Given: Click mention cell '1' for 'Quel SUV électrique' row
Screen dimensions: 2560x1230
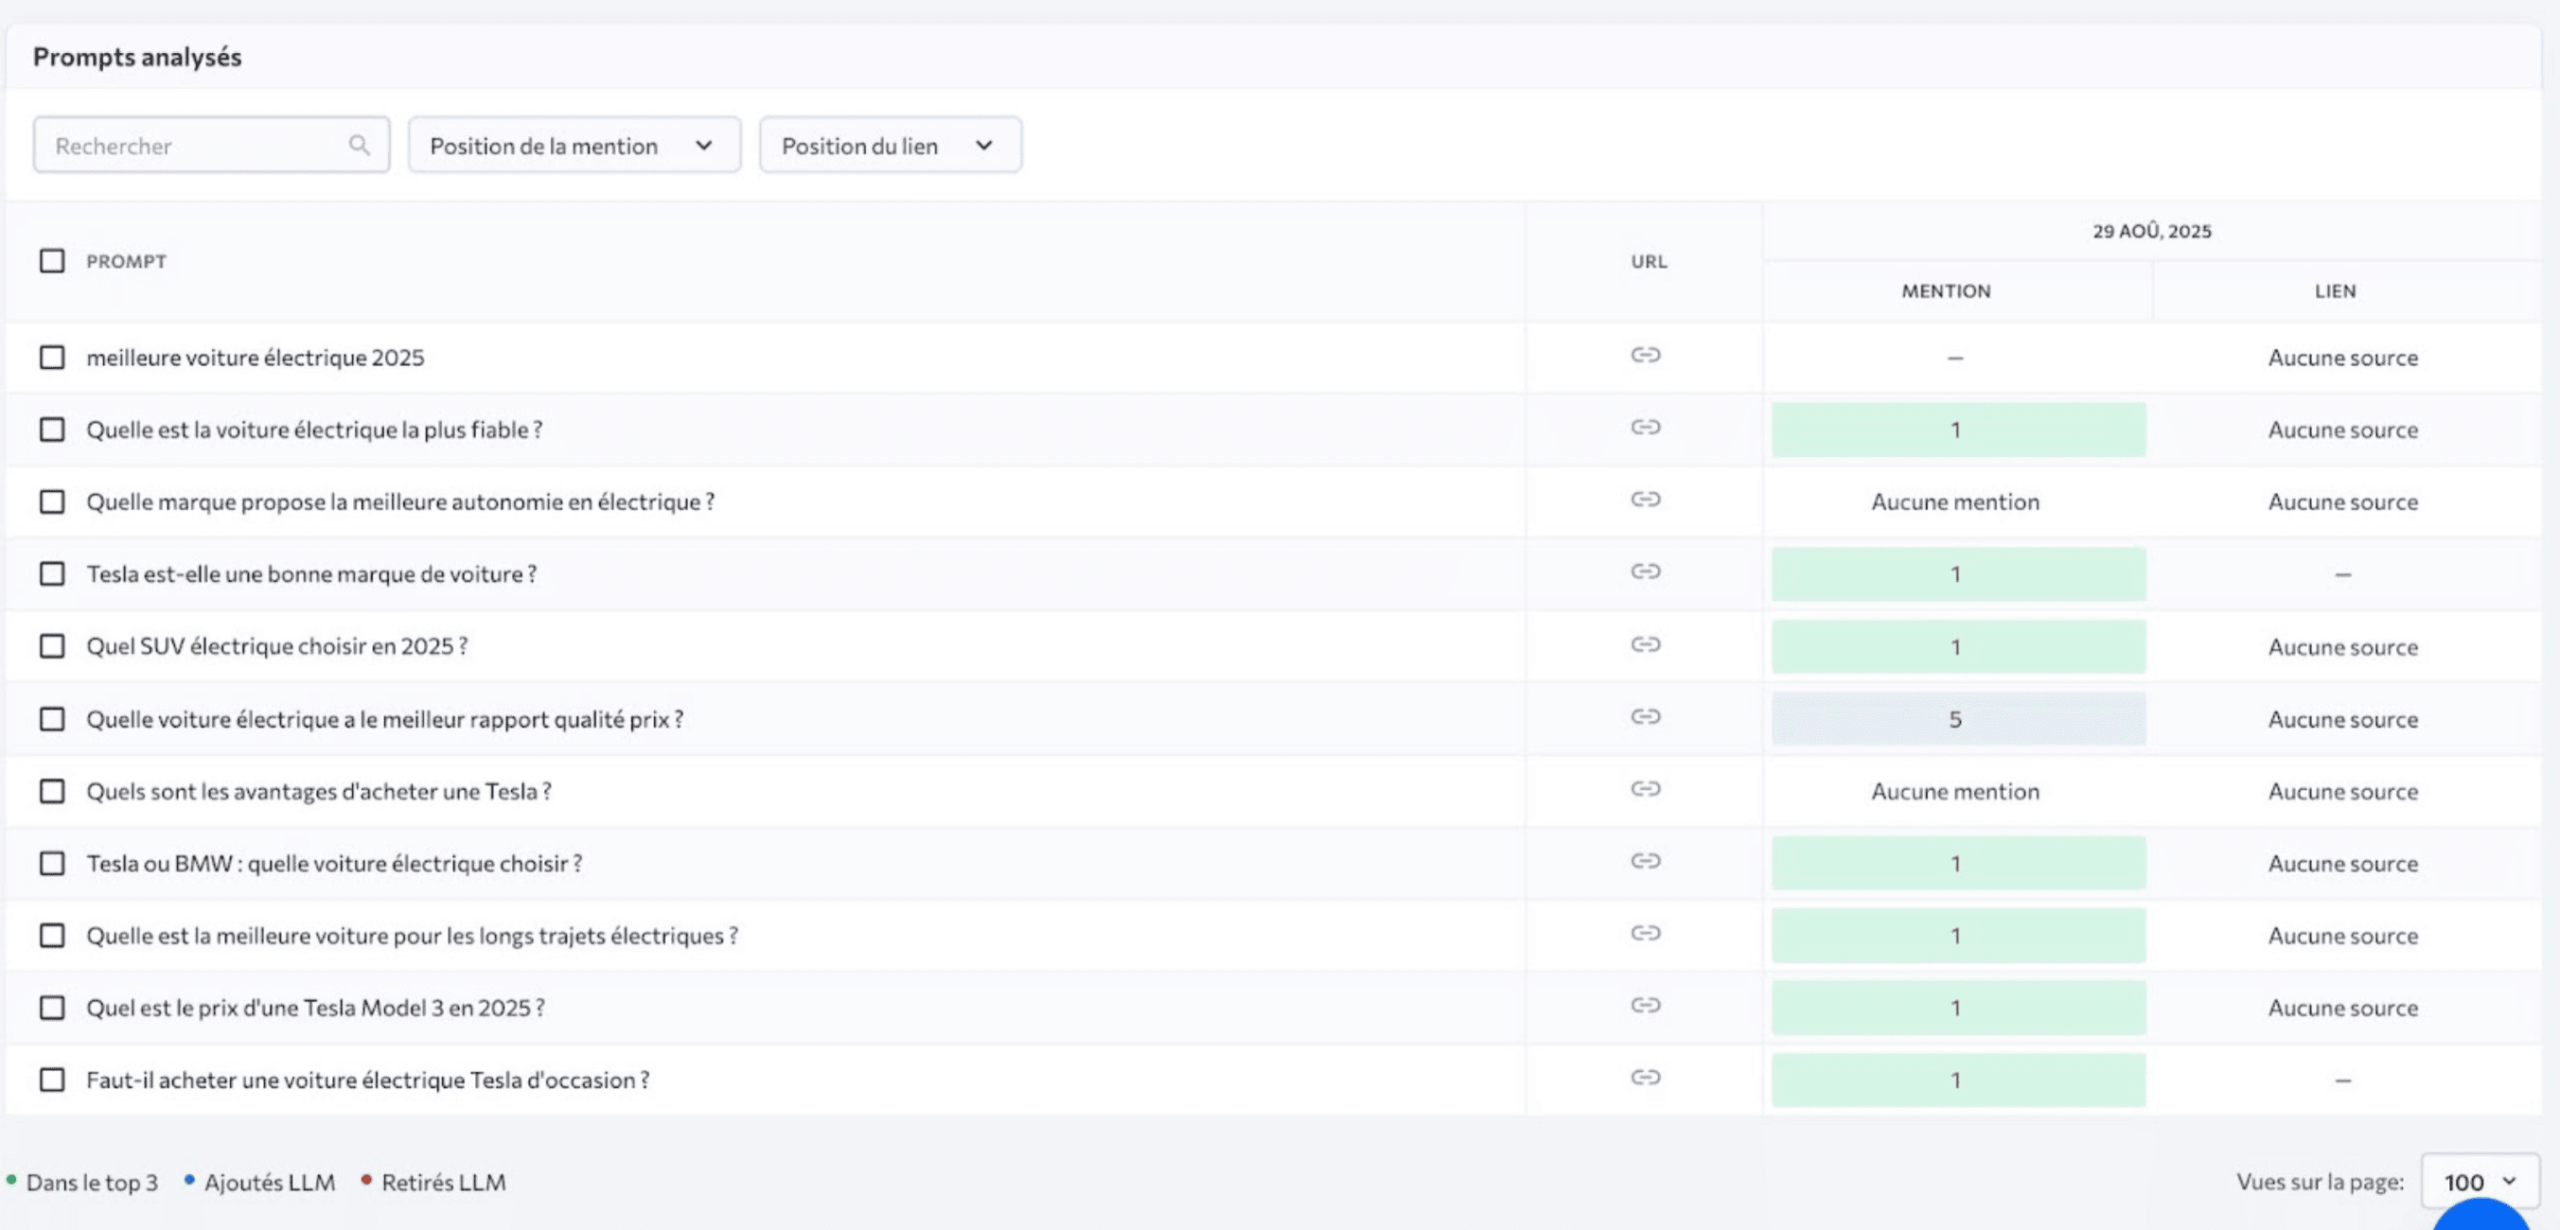Looking at the screenshot, I should pos(1958,646).
